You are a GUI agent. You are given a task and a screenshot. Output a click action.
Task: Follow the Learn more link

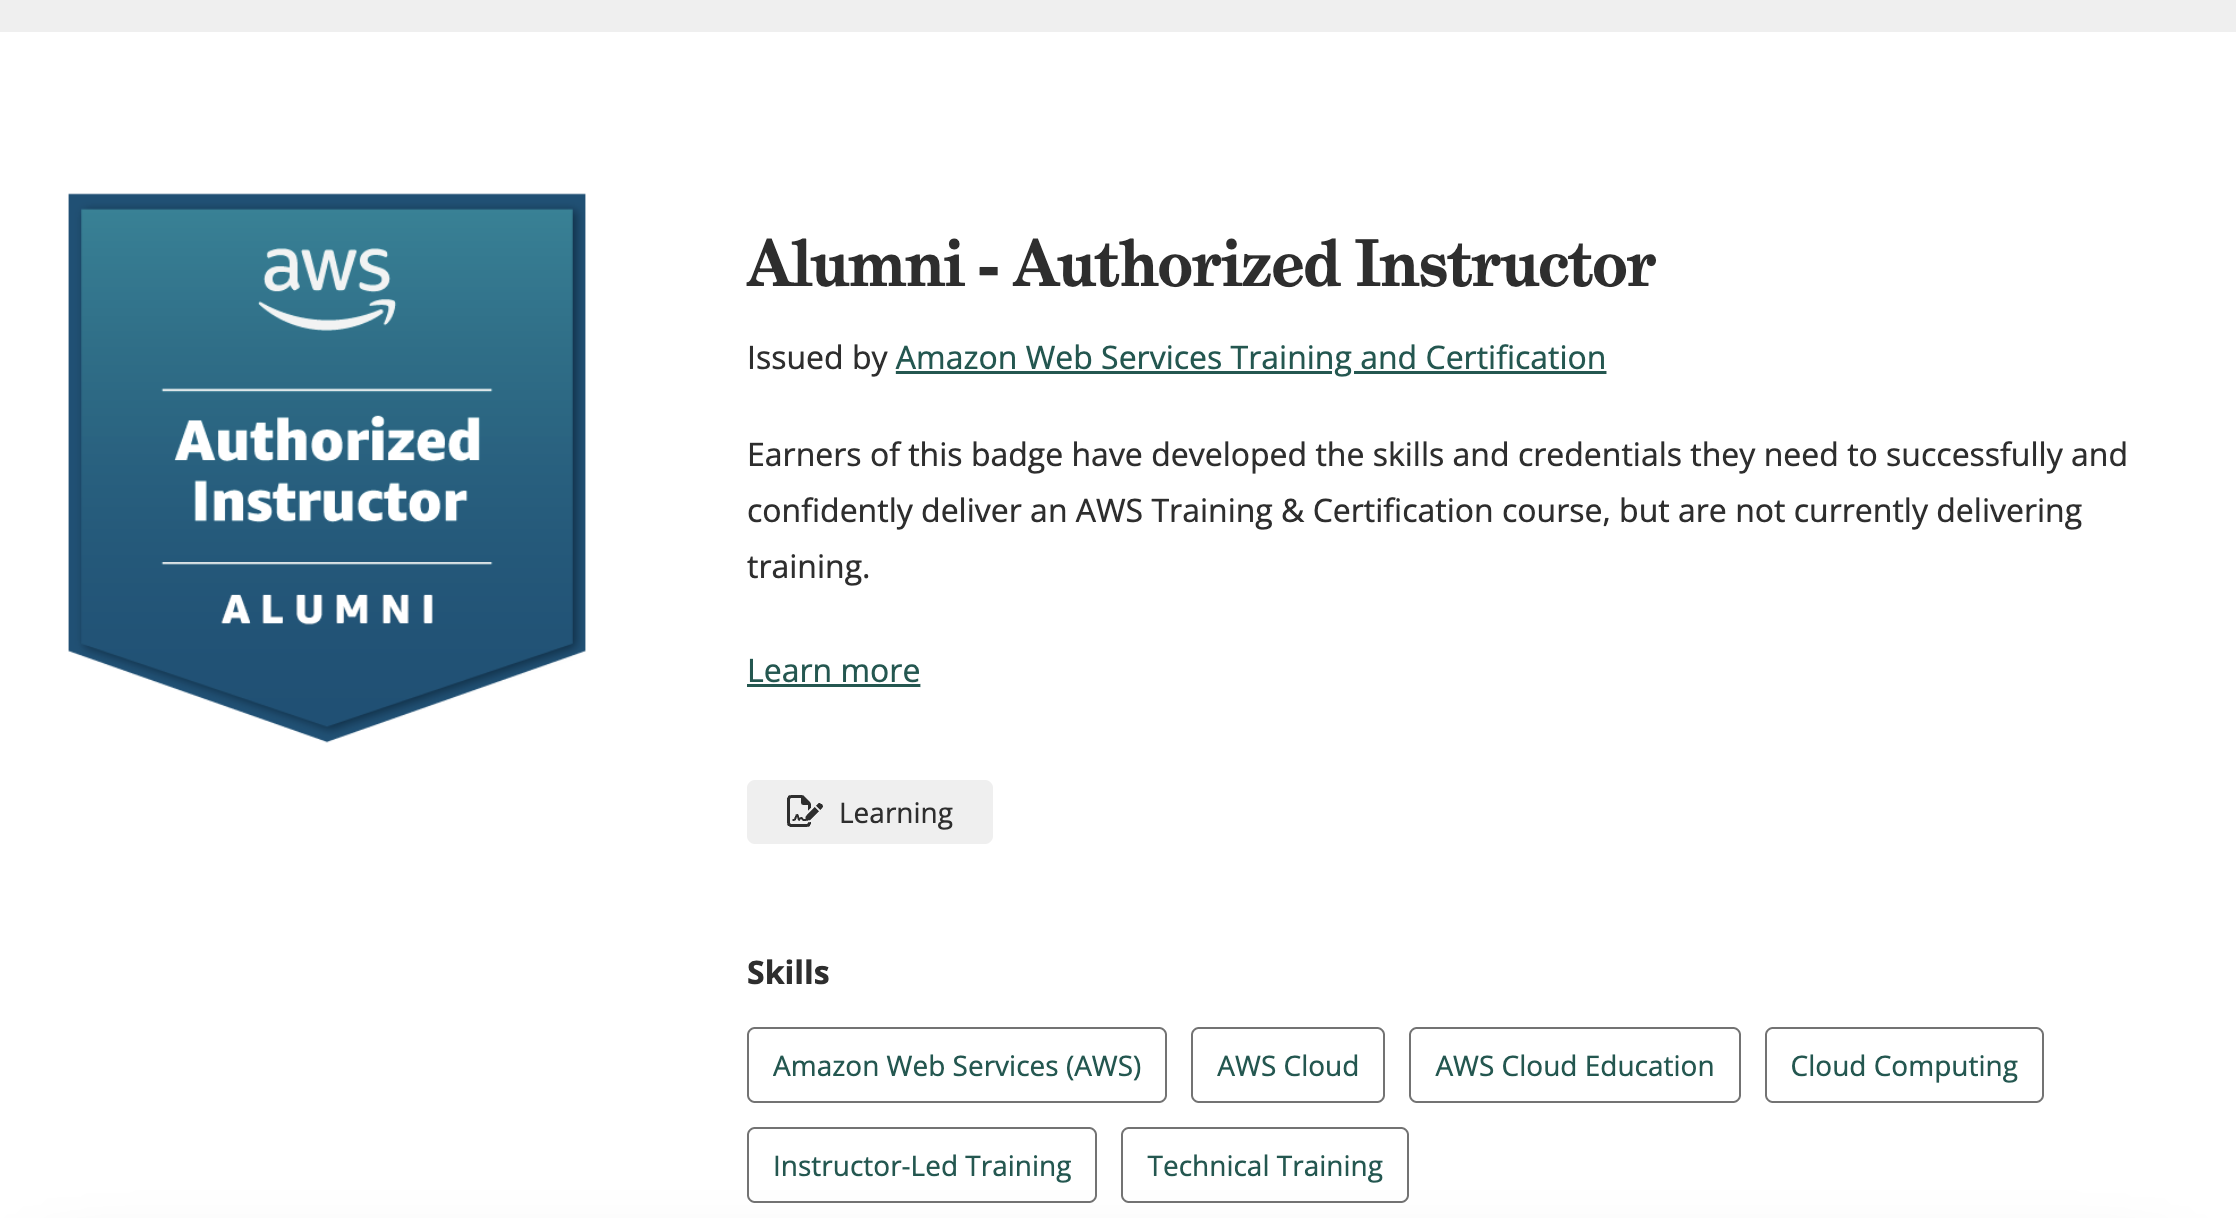point(833,671)
